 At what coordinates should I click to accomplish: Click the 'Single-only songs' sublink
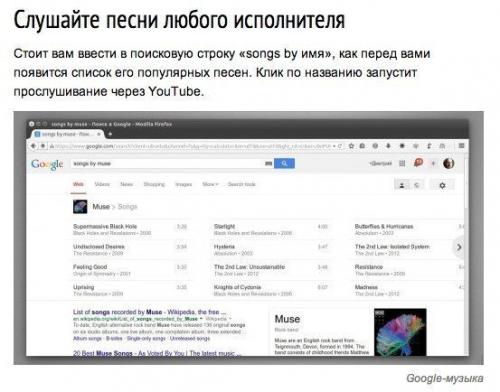pos(146,338)
